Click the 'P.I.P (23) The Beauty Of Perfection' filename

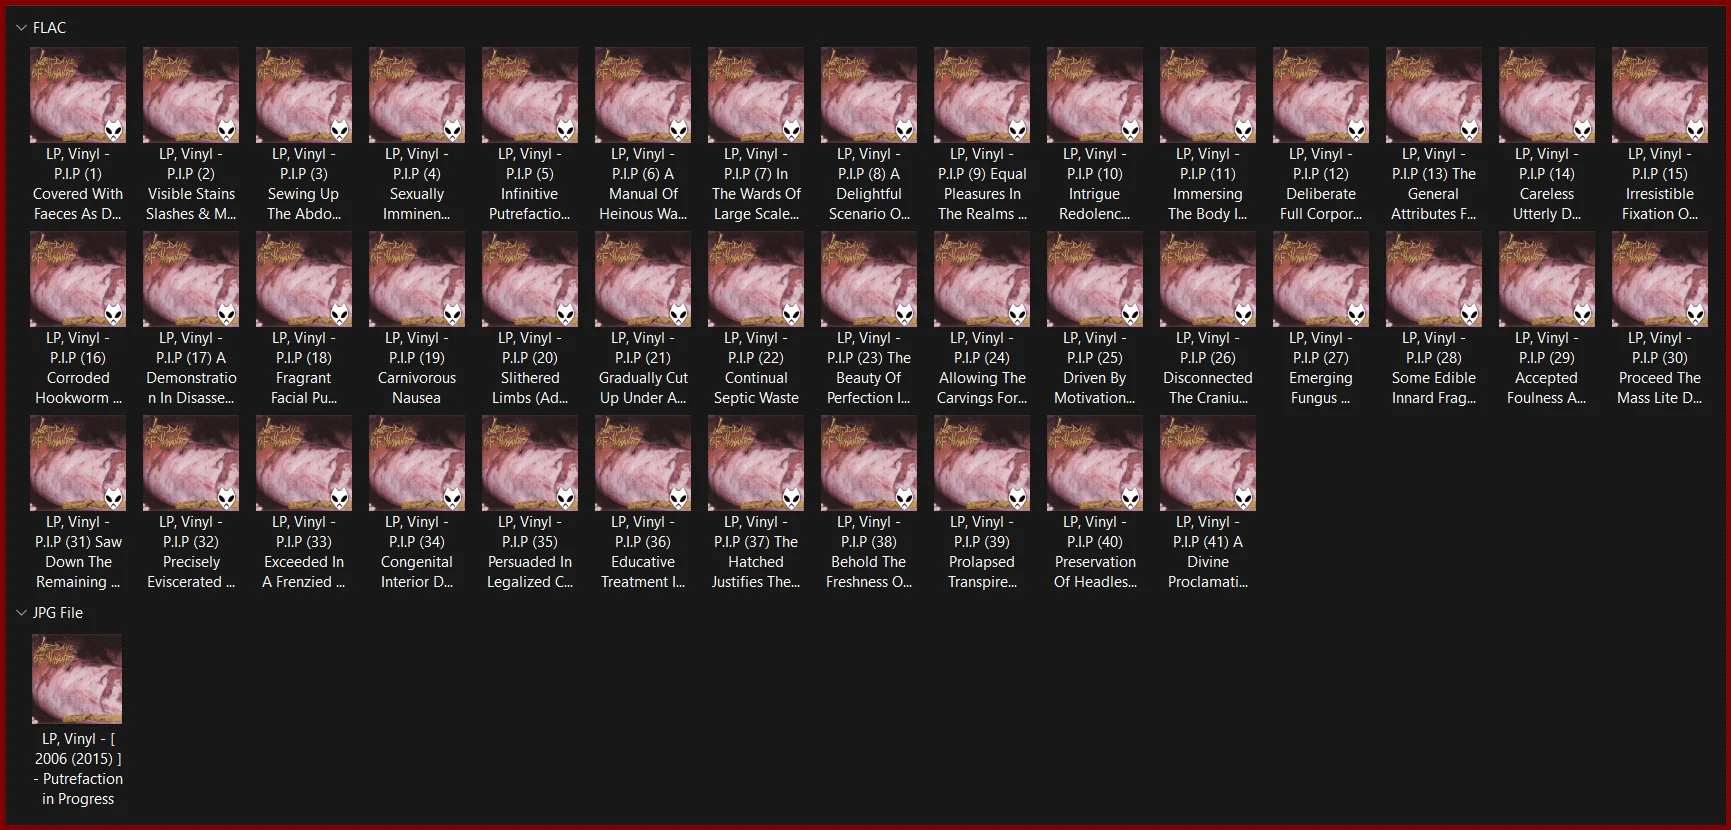[x=869, y=368]
